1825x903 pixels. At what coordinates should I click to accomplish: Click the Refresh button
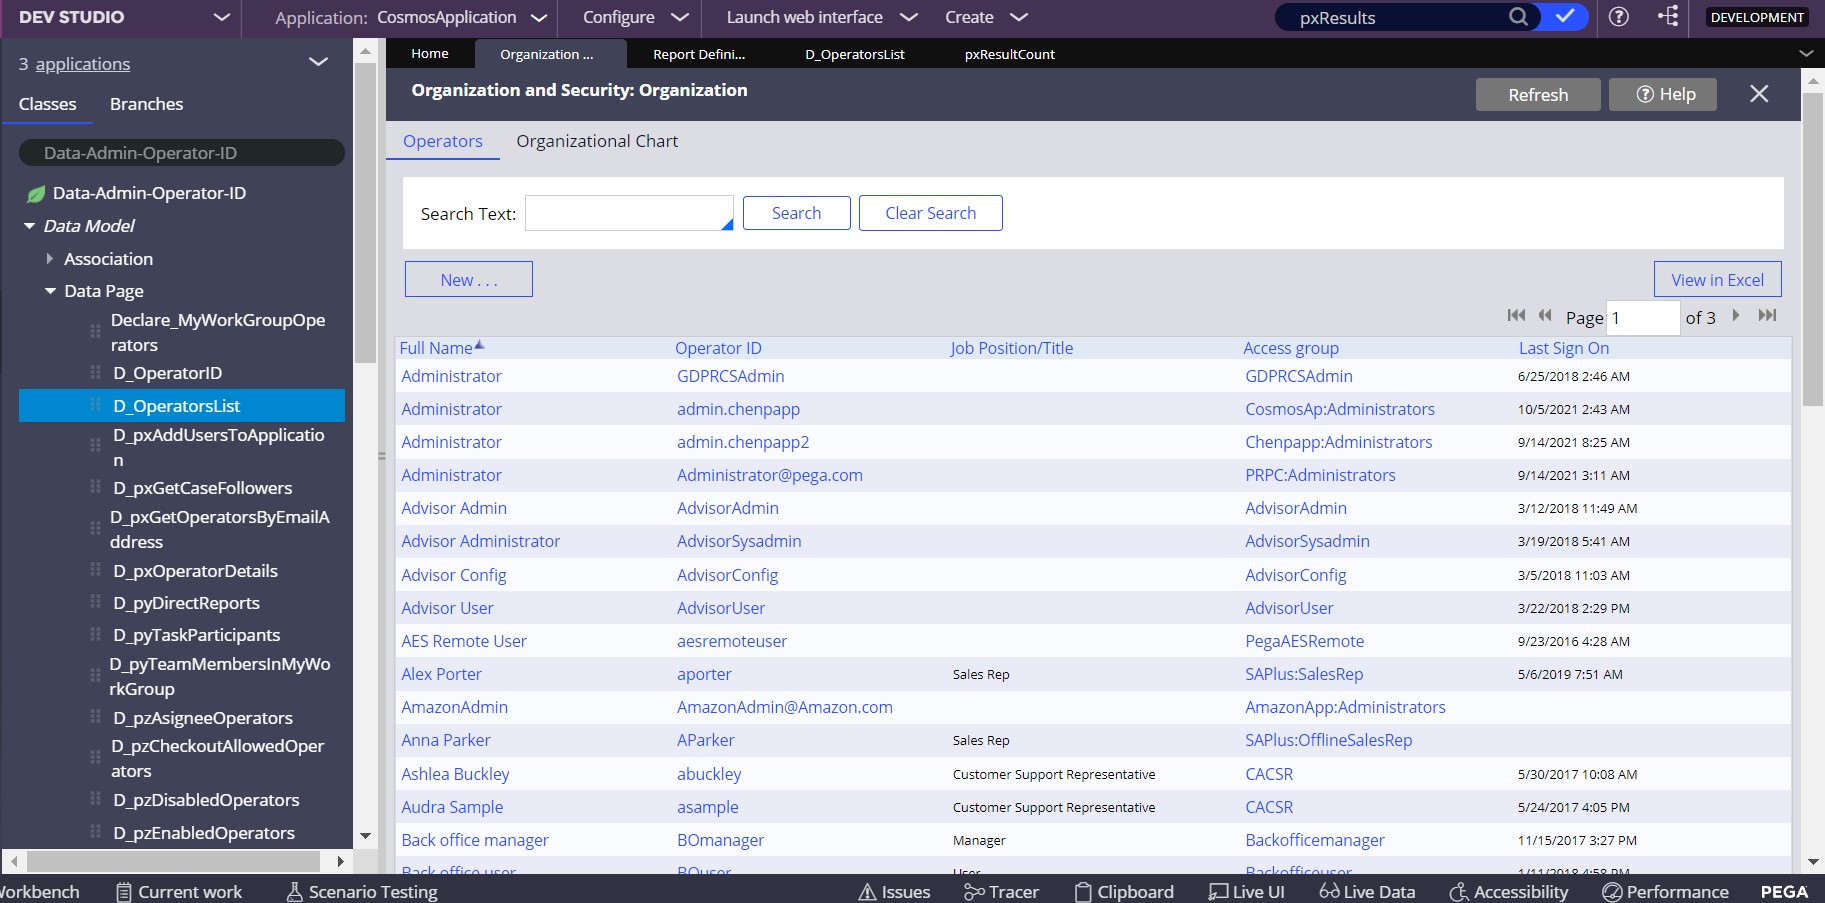(x=1538, y=95)
